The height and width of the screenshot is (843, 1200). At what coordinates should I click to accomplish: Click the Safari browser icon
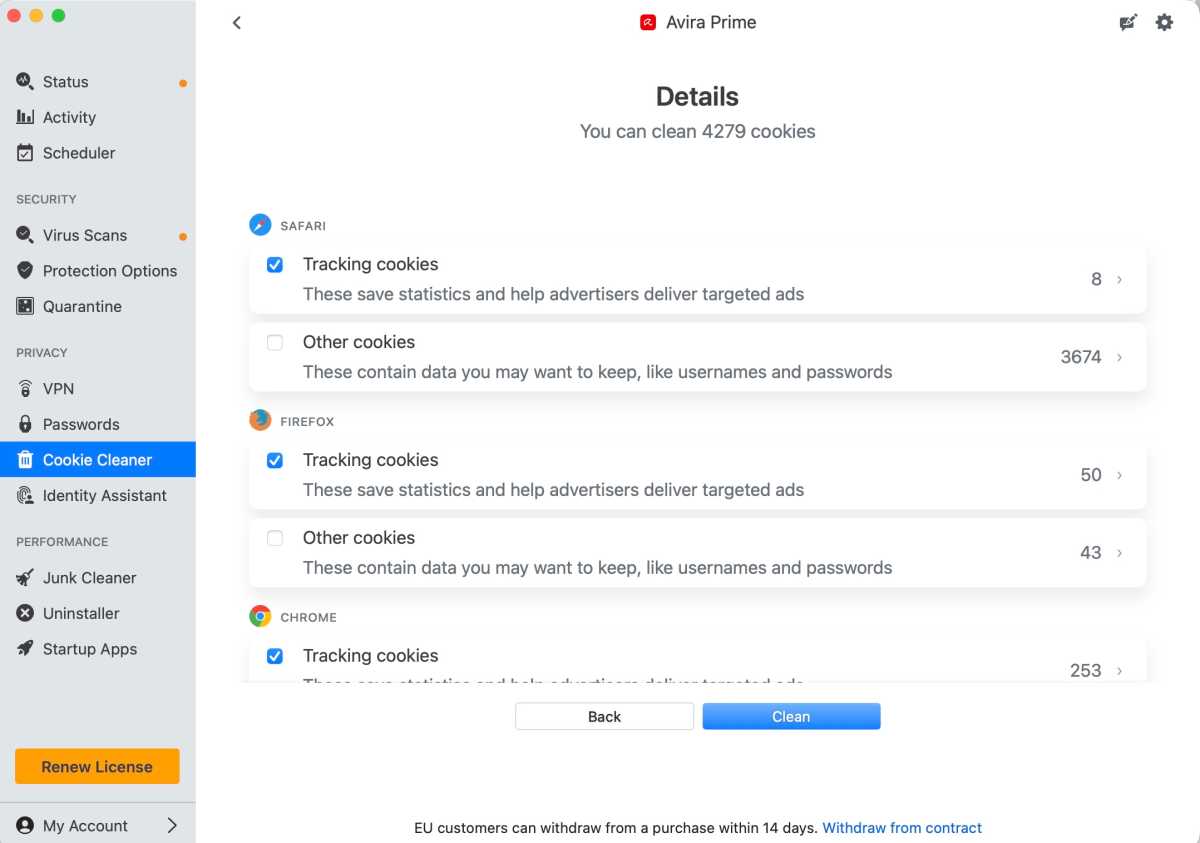(260, 225)
